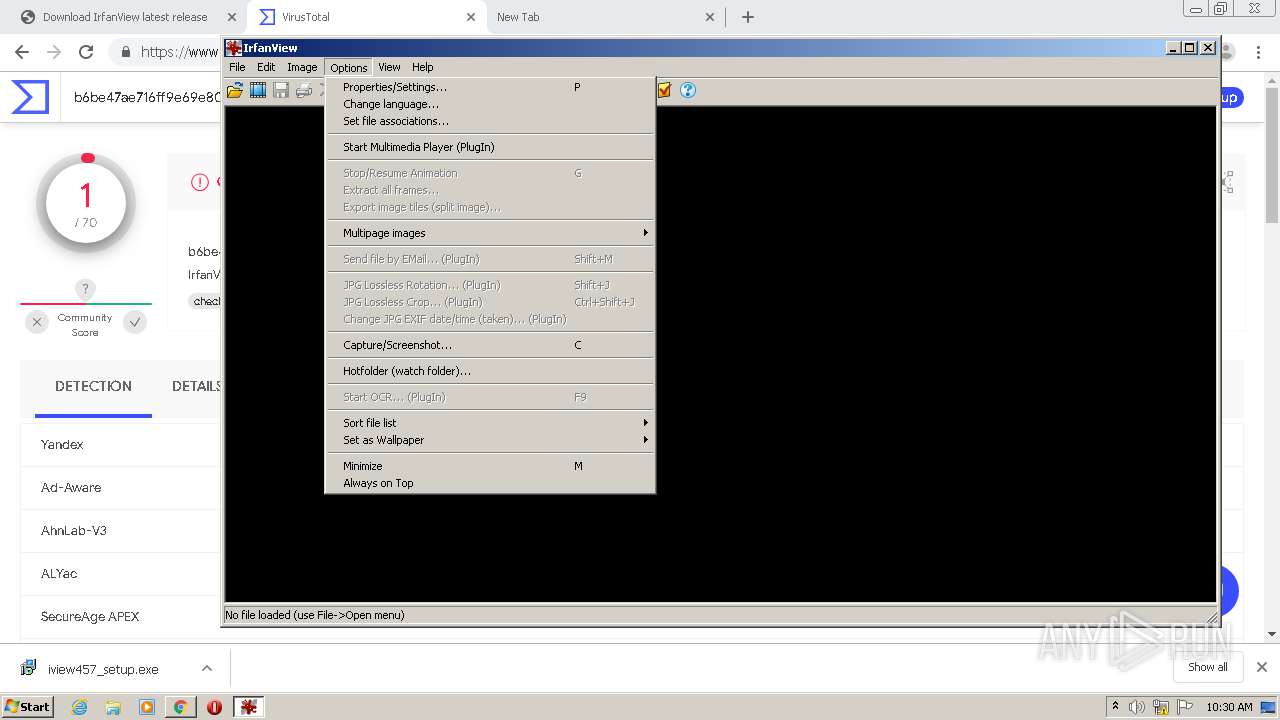Click the IrfanView taskbar button

(248, 707)
